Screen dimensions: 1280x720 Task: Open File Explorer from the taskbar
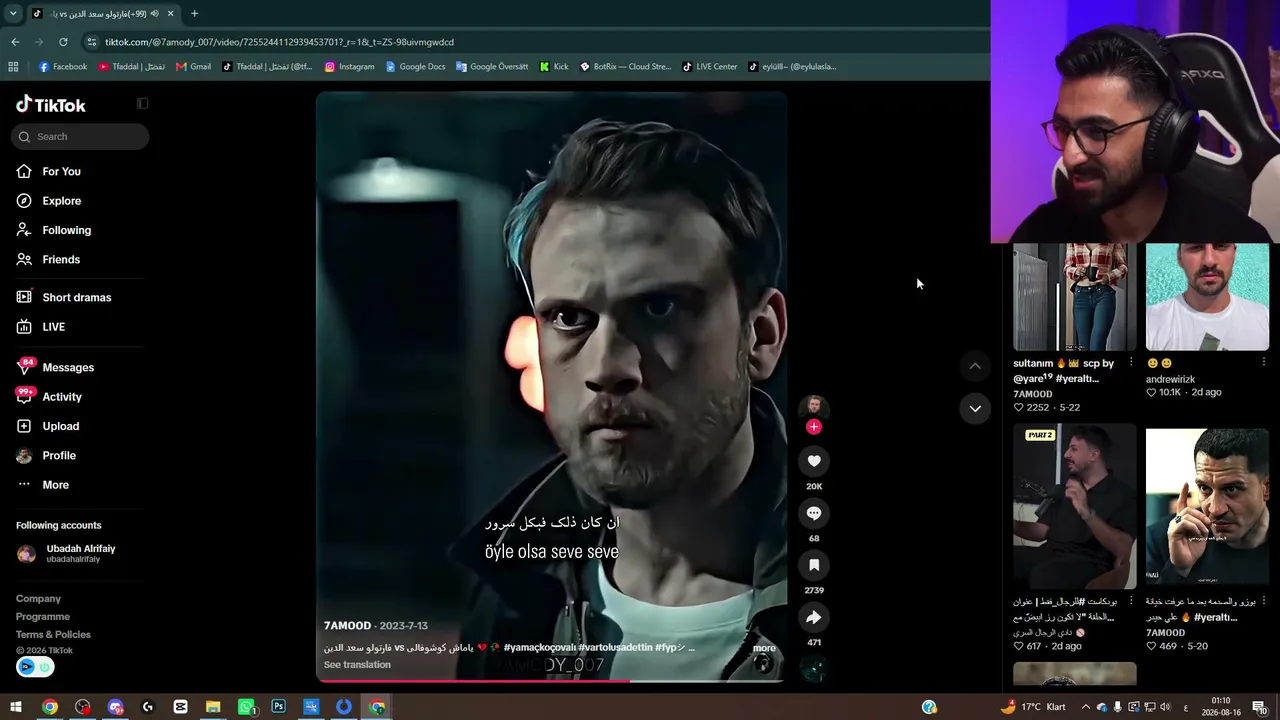point(213,707)
